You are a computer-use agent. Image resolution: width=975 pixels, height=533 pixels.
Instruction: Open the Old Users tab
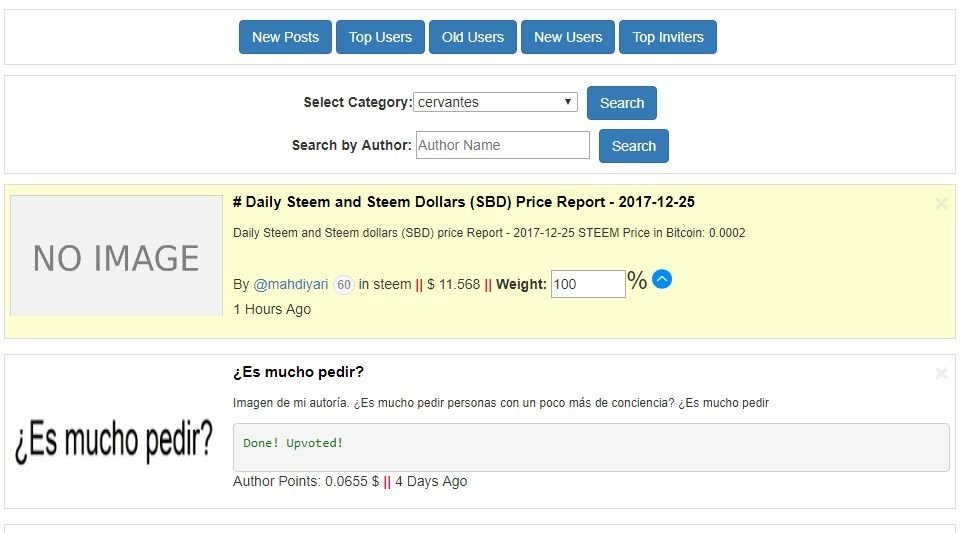[473, 37]
